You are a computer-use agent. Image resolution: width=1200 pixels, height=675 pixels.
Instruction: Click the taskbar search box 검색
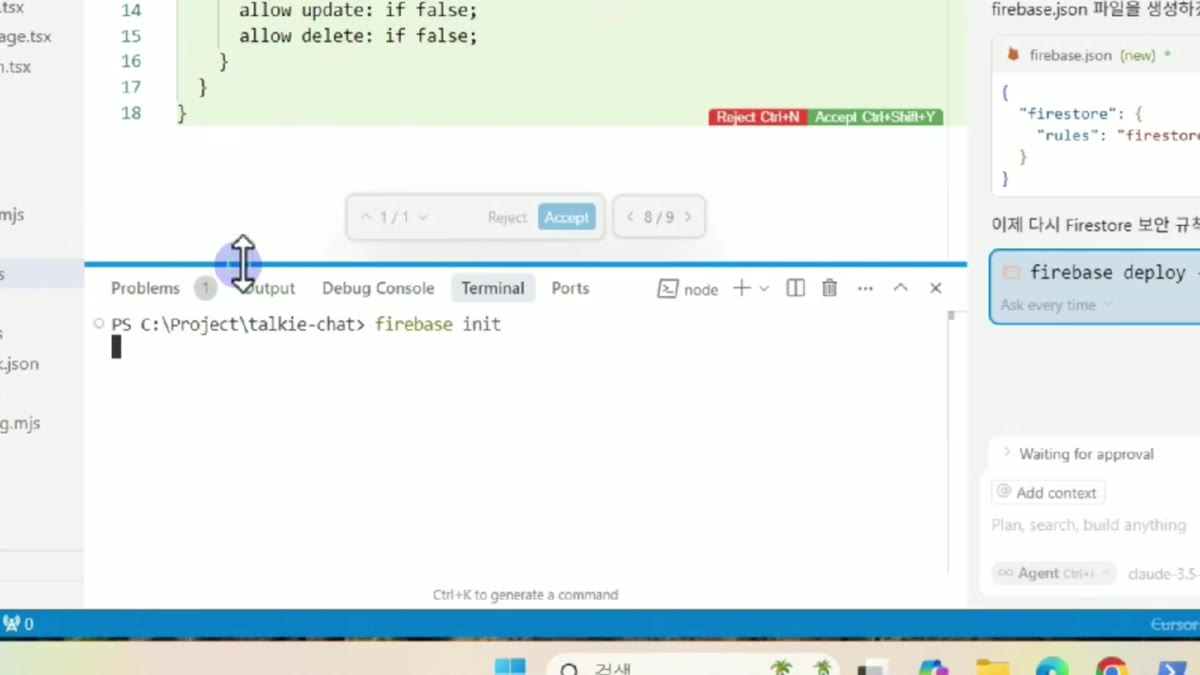tap(690, 666)
